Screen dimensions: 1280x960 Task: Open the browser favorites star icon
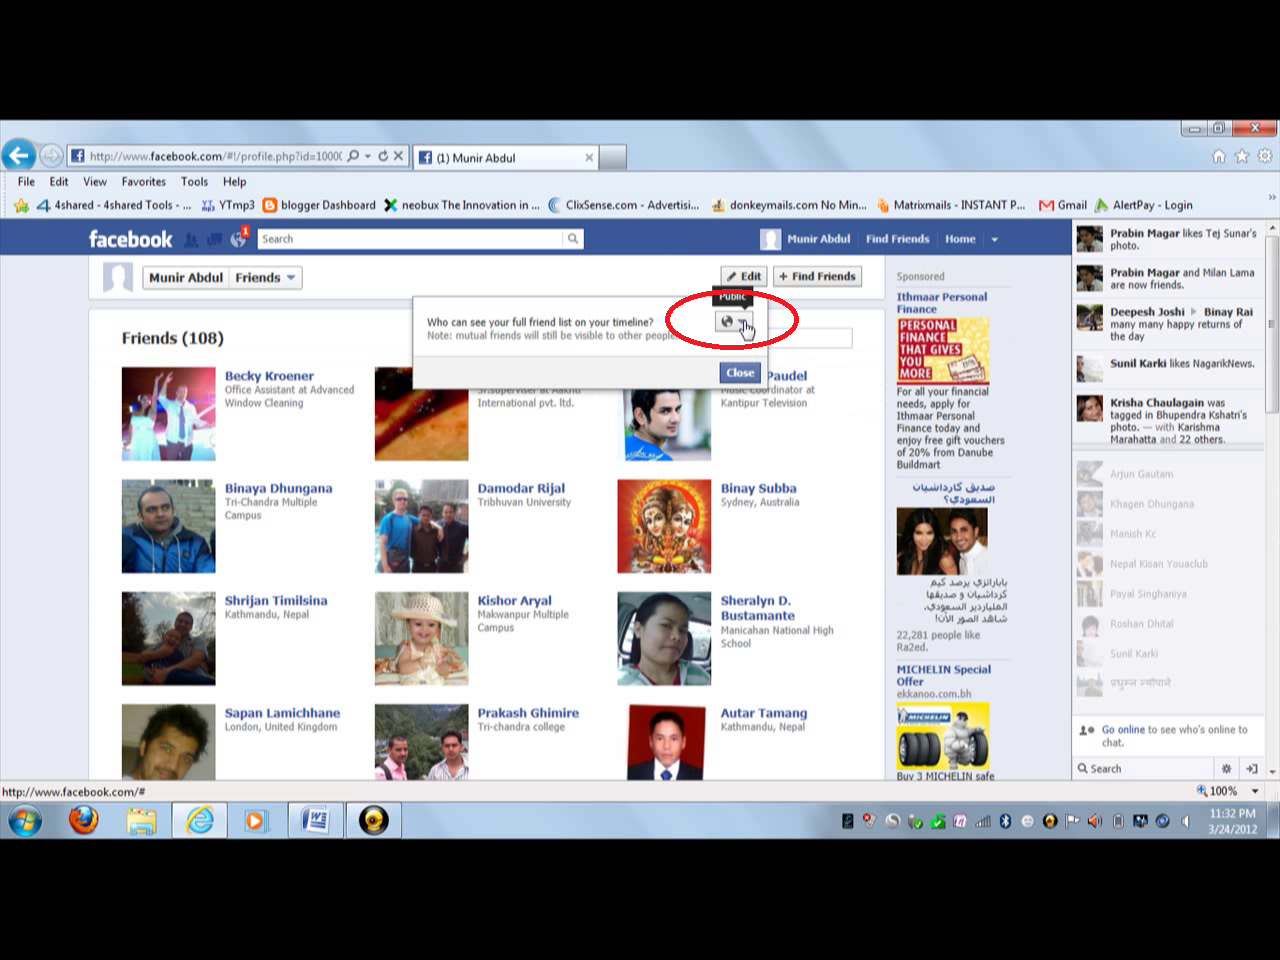pos(1241,156)
